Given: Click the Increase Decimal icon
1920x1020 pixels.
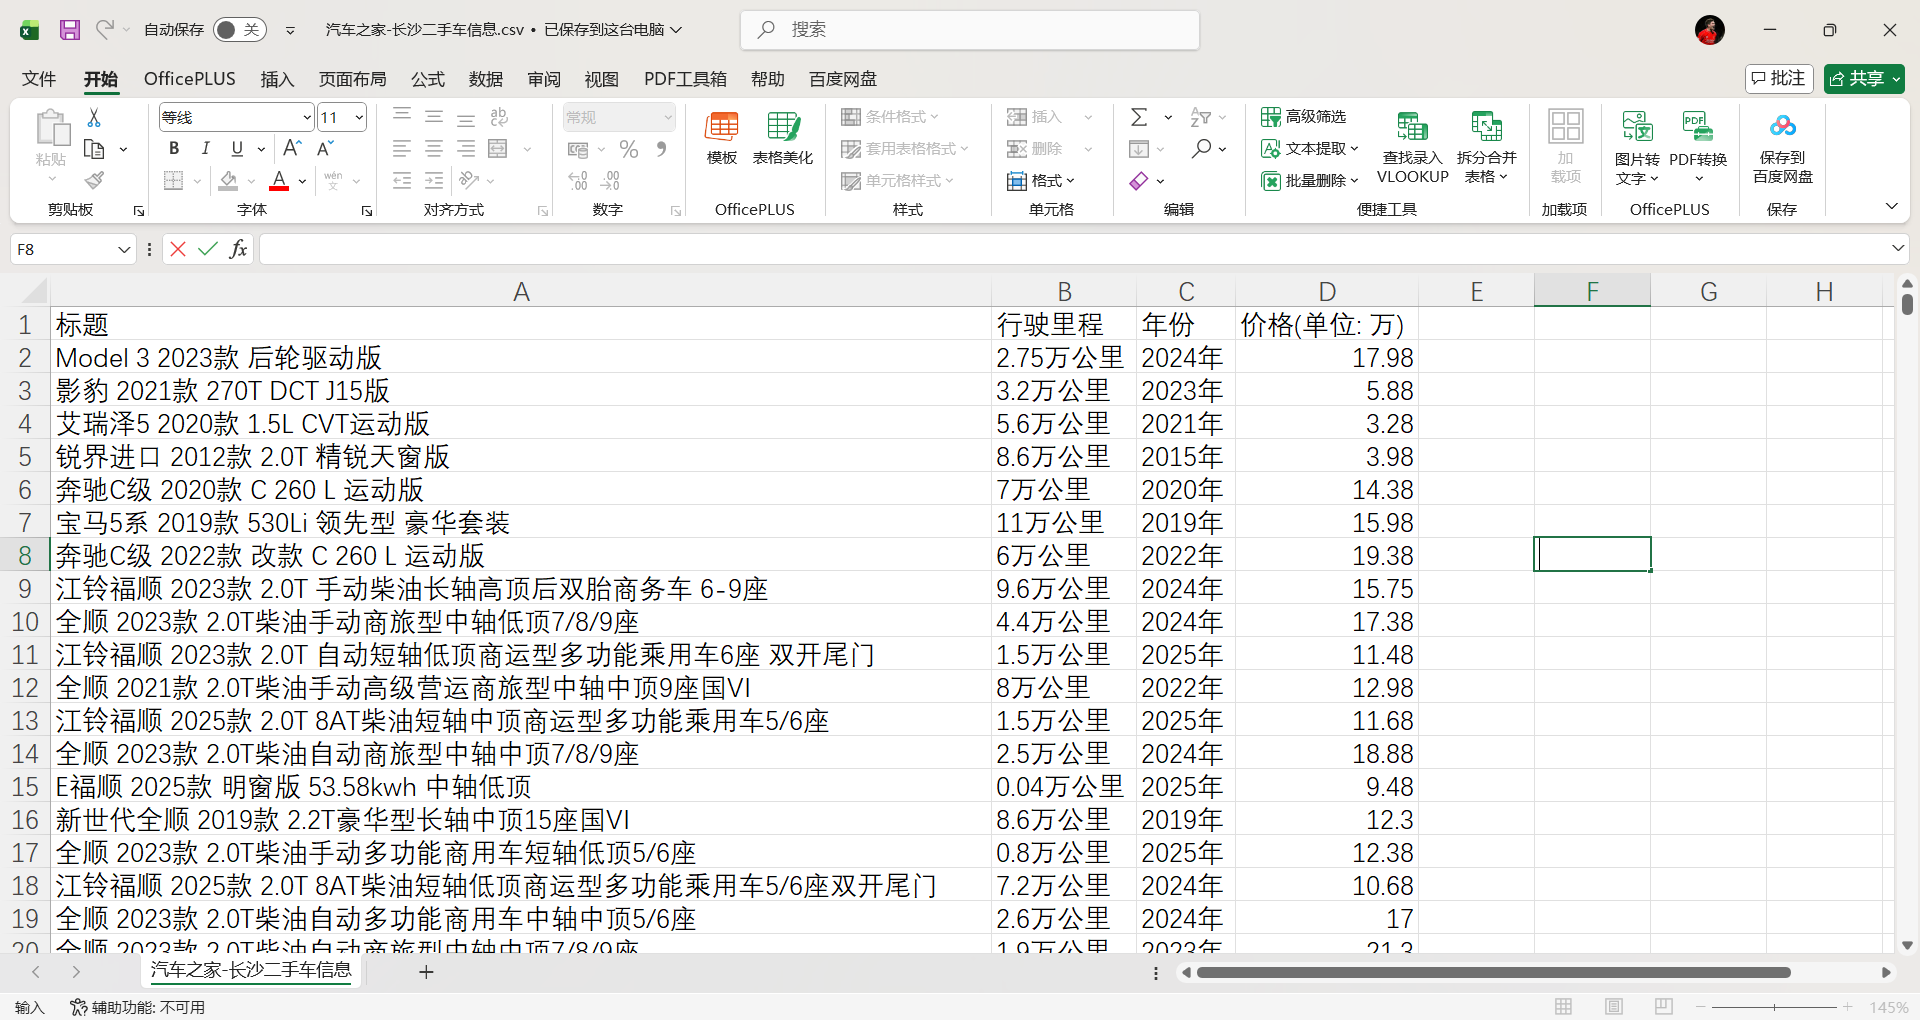Looking at the screenshot, I should coord(578,181).
